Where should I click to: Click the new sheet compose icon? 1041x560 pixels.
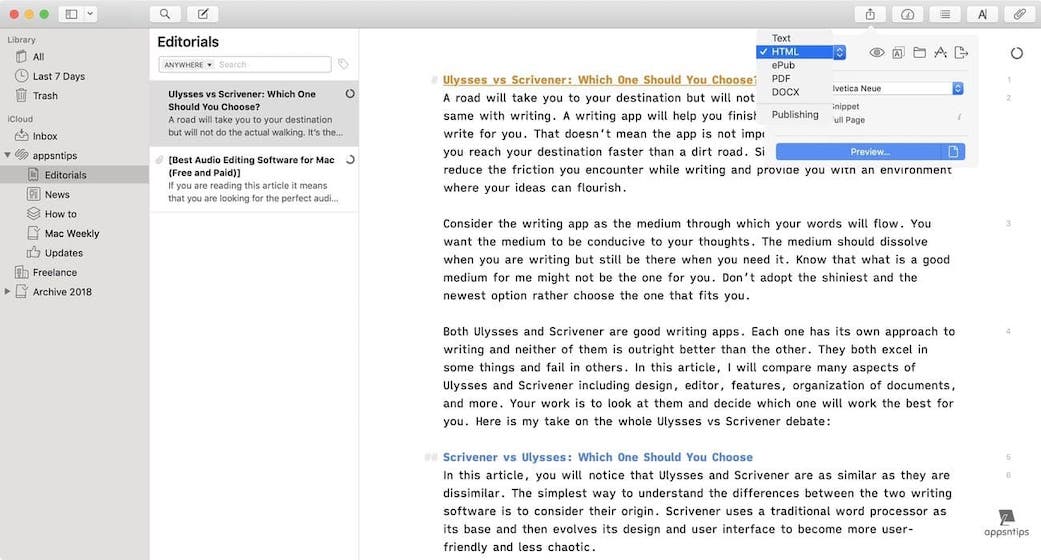pos(202,14)
